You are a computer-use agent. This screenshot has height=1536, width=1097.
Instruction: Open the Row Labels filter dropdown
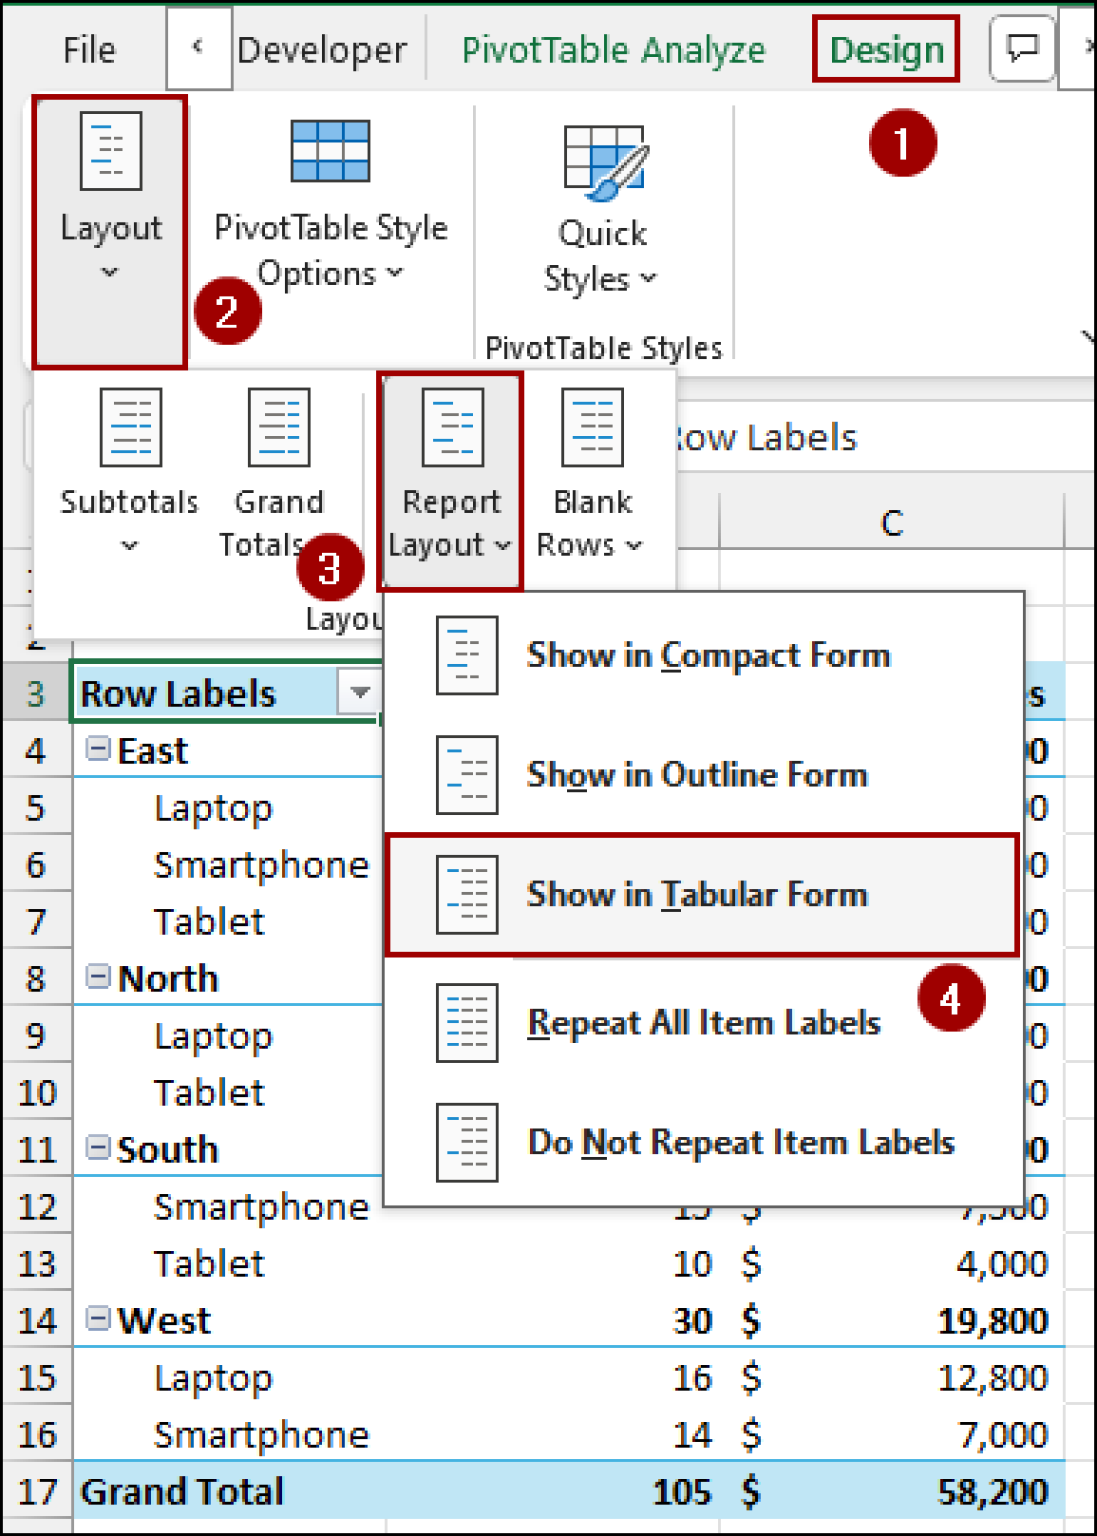coord(357,692)
